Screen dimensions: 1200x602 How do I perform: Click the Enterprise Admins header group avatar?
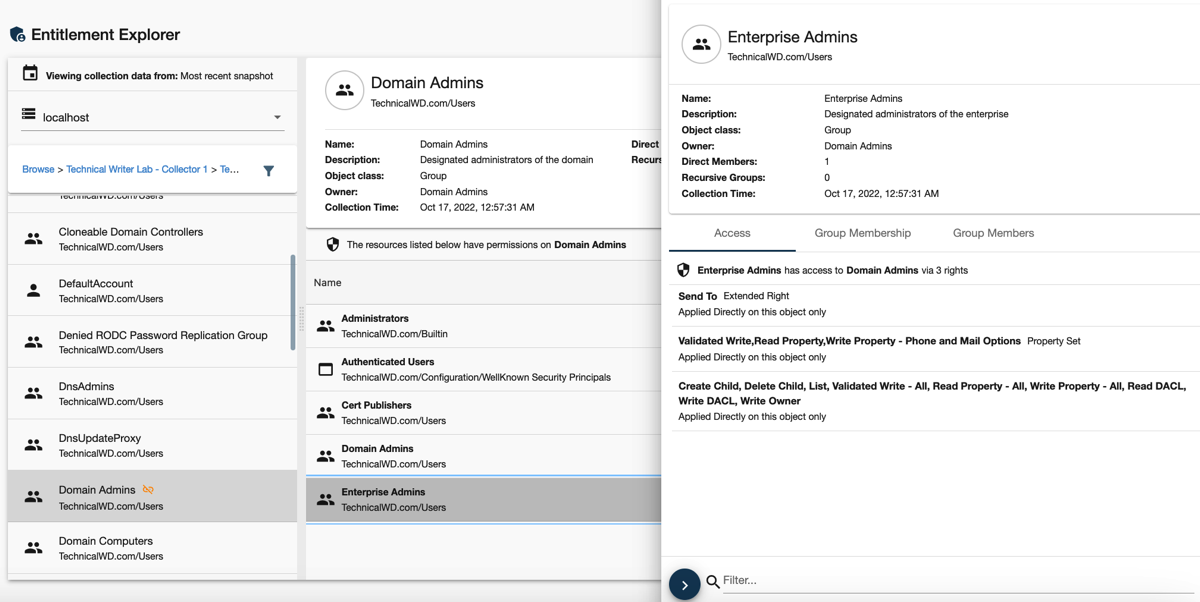(701, 45)
